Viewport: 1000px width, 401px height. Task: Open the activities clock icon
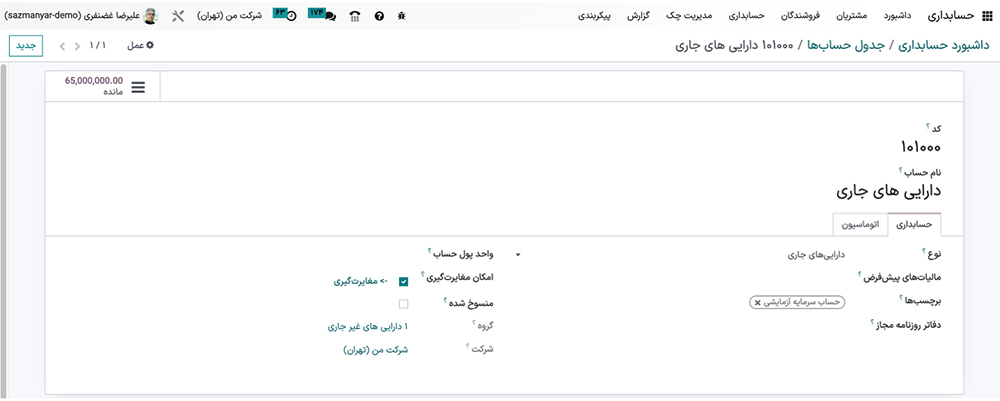286,16
